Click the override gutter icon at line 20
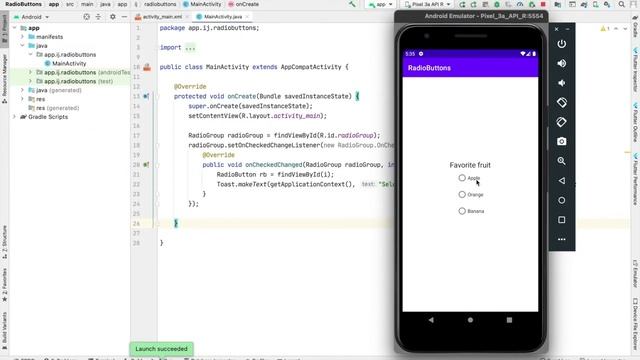The image size is (640, 360). click(146, 165)
